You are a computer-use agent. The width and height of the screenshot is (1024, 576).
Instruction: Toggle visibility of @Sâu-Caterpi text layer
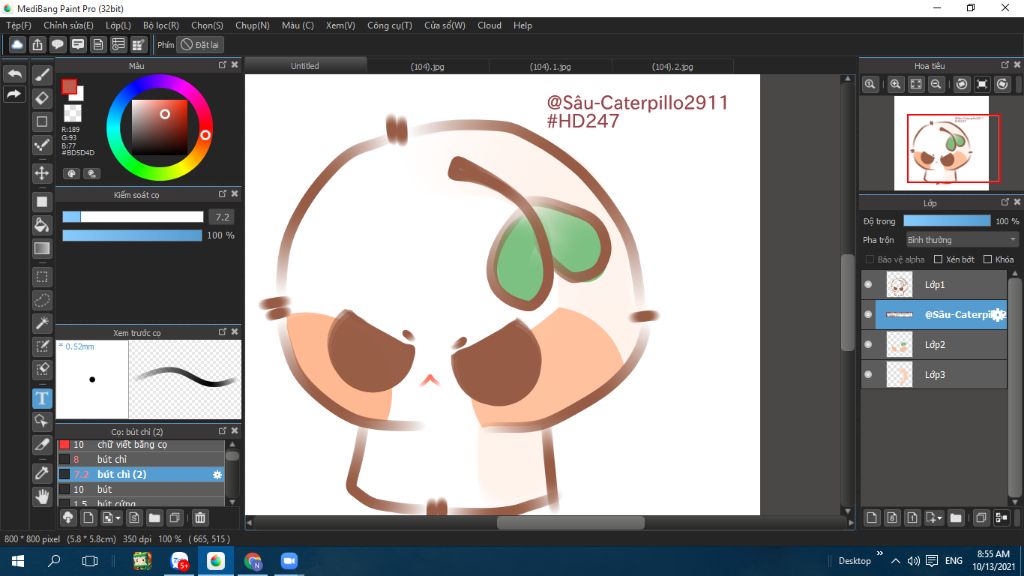[x=868, y=314]
